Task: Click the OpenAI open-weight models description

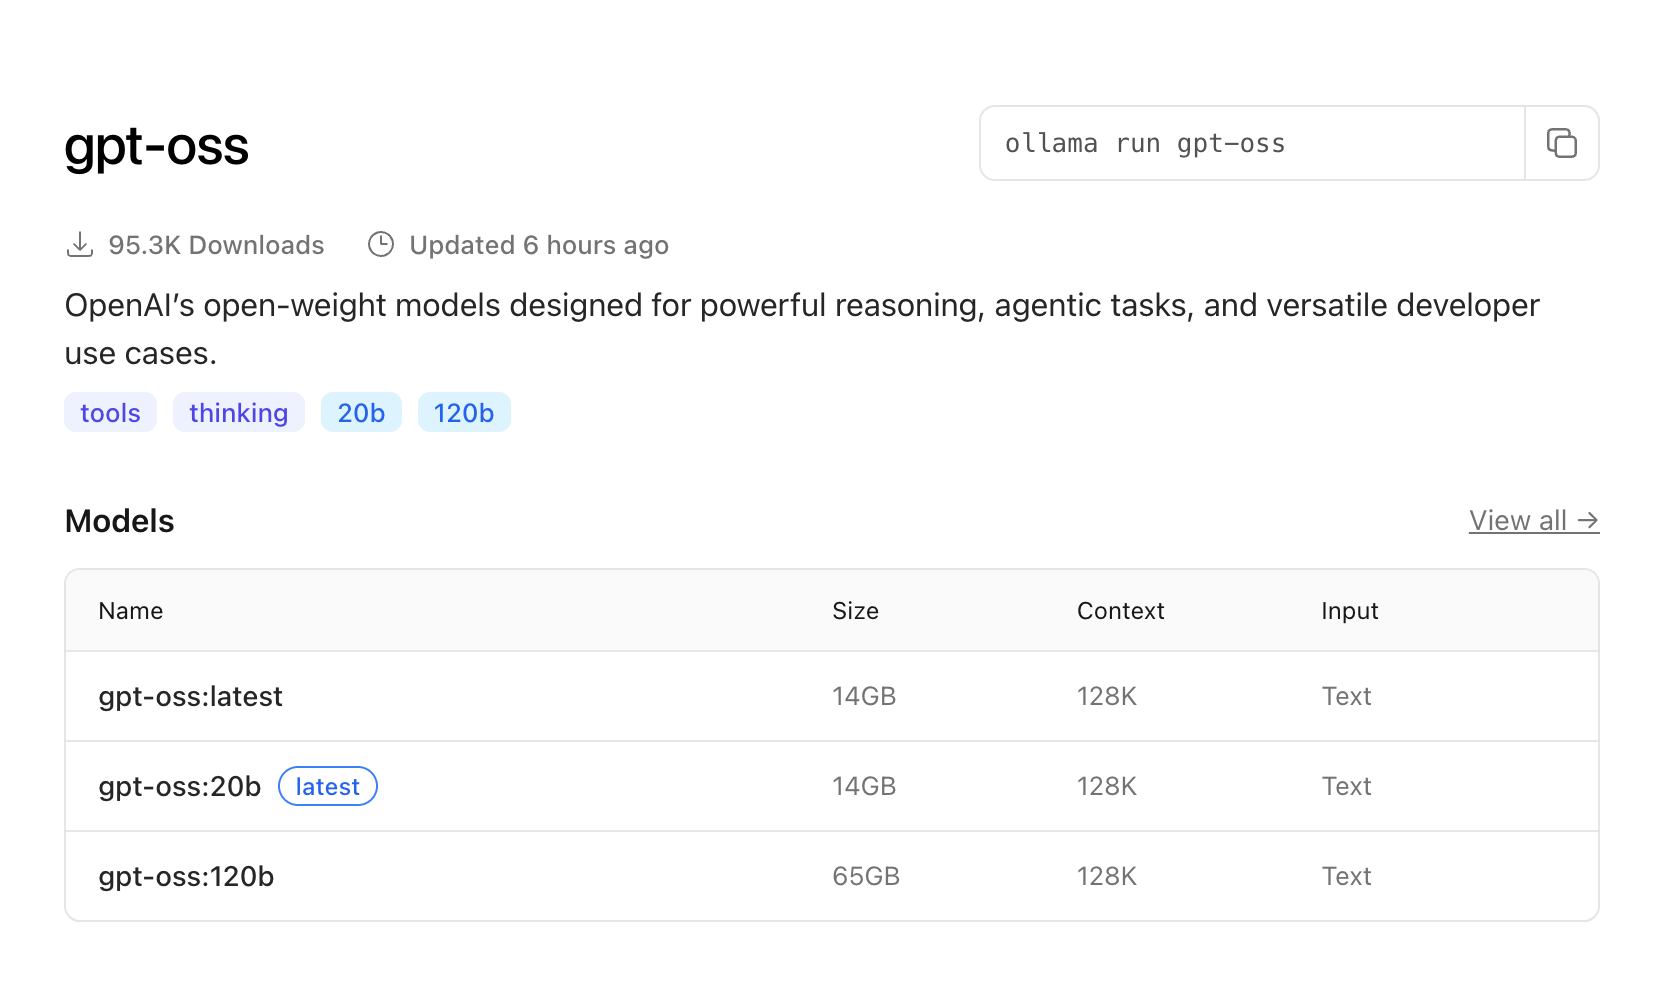Action: 802,329
